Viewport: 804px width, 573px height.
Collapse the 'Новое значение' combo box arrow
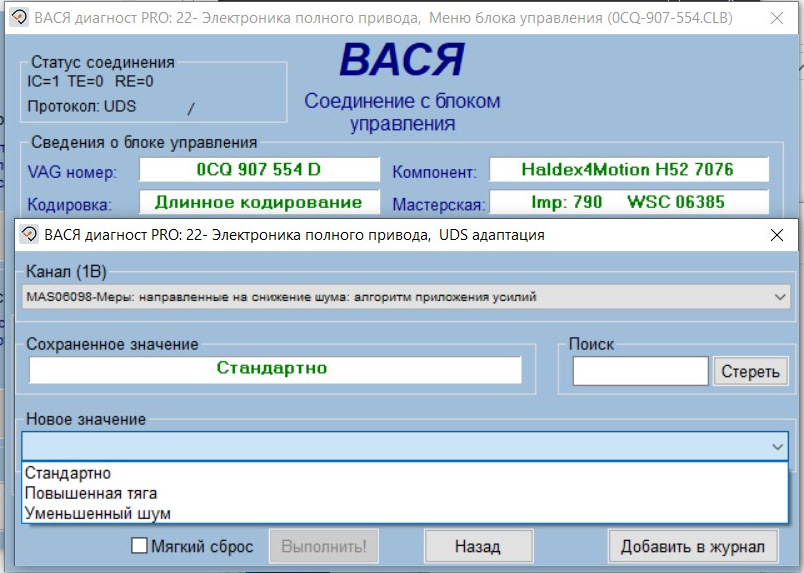(777, 446)
